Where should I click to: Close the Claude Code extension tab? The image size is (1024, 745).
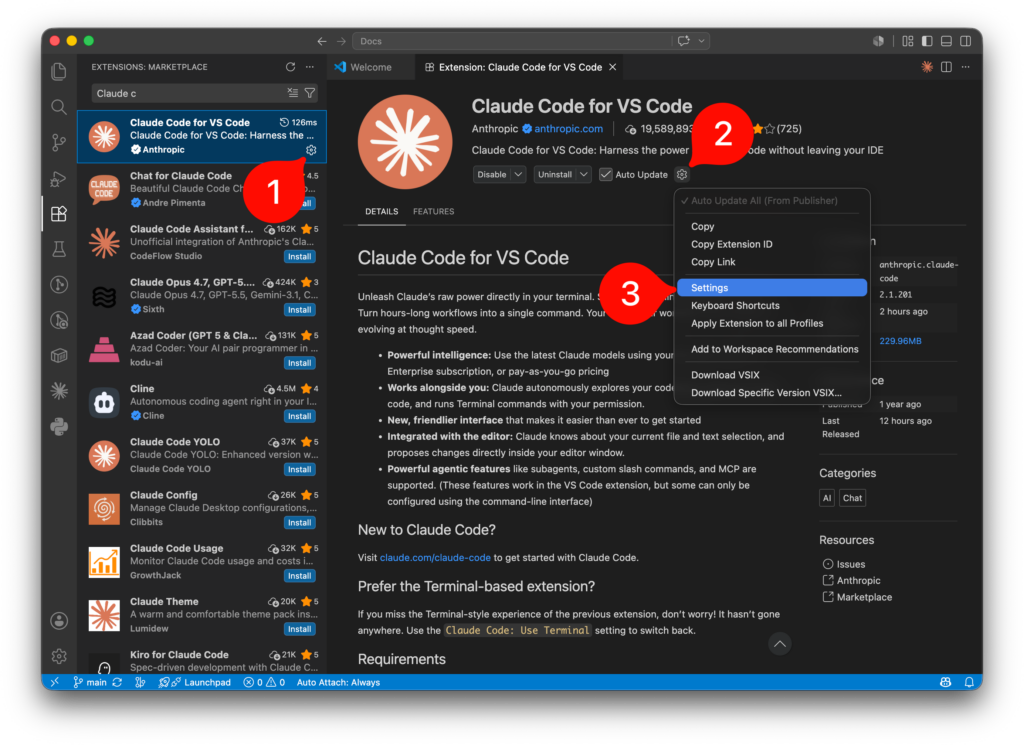(x=613, y=67)
